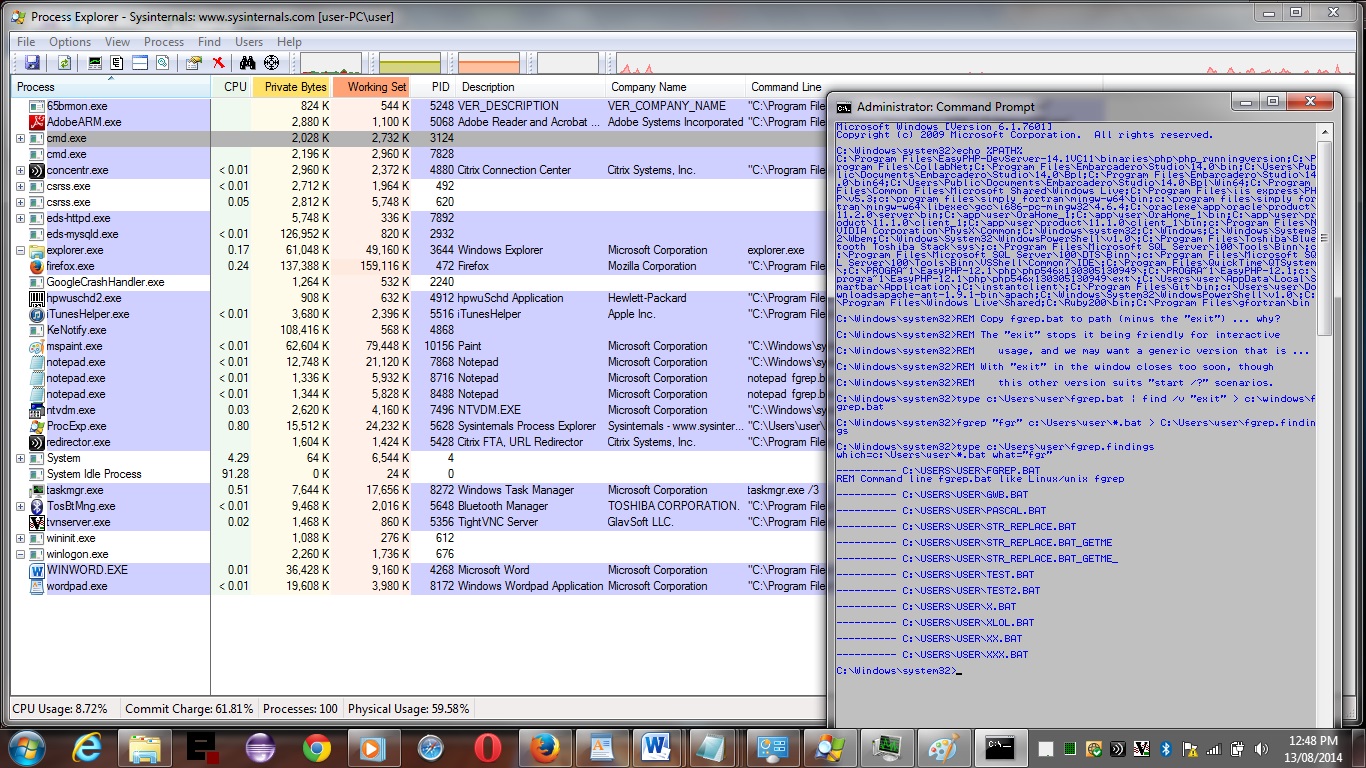
Task: Click the DLL/handle view toolbar icon
Action: point(162,63)
